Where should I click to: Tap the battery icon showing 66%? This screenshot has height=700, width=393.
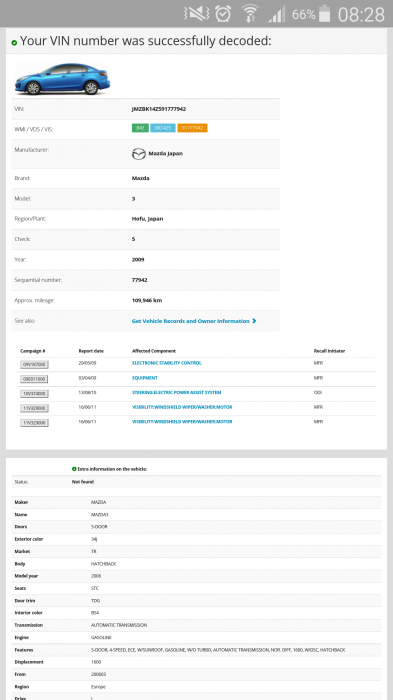(325, 14)
